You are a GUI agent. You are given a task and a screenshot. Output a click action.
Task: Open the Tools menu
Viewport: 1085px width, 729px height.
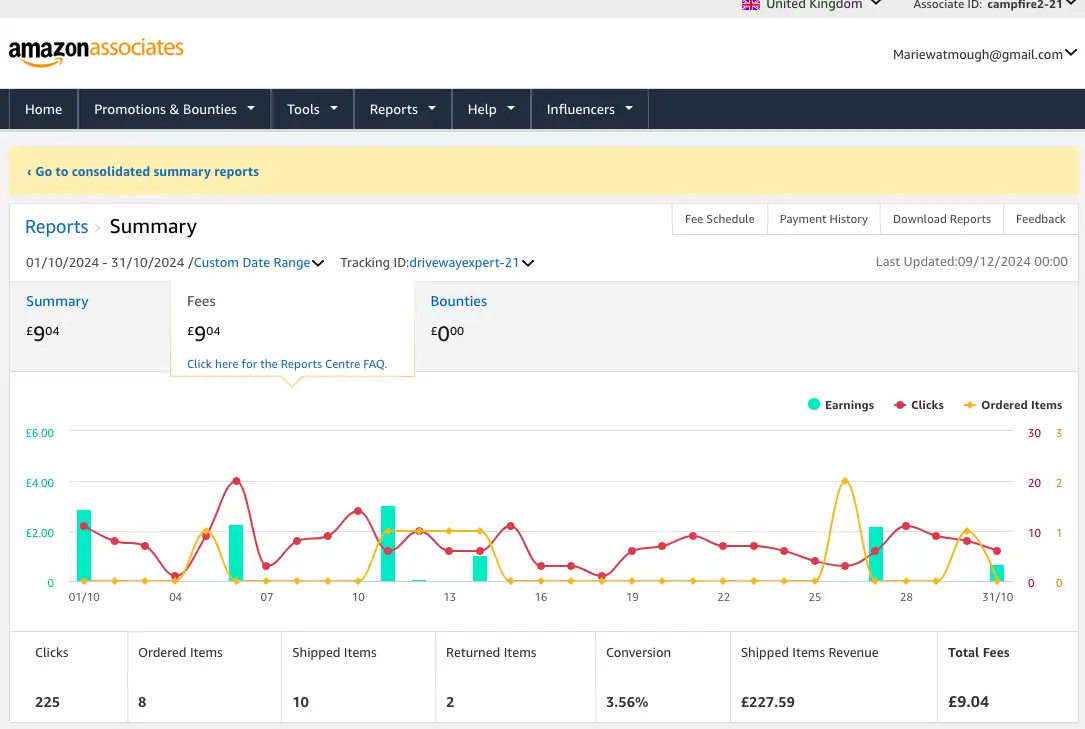point(312,109)
